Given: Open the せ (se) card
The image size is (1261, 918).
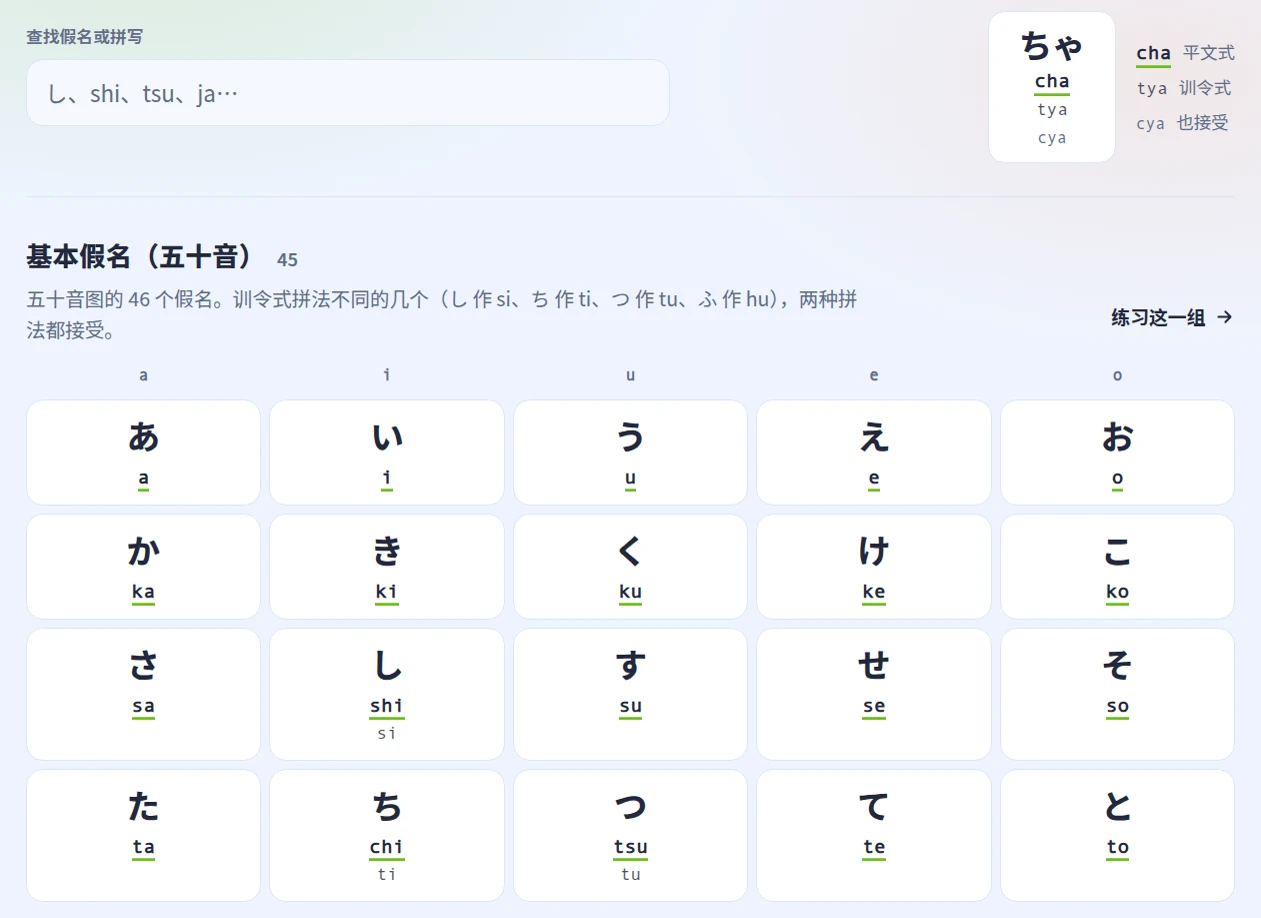Looking at the screenshot, I should (x=874, y=694).
